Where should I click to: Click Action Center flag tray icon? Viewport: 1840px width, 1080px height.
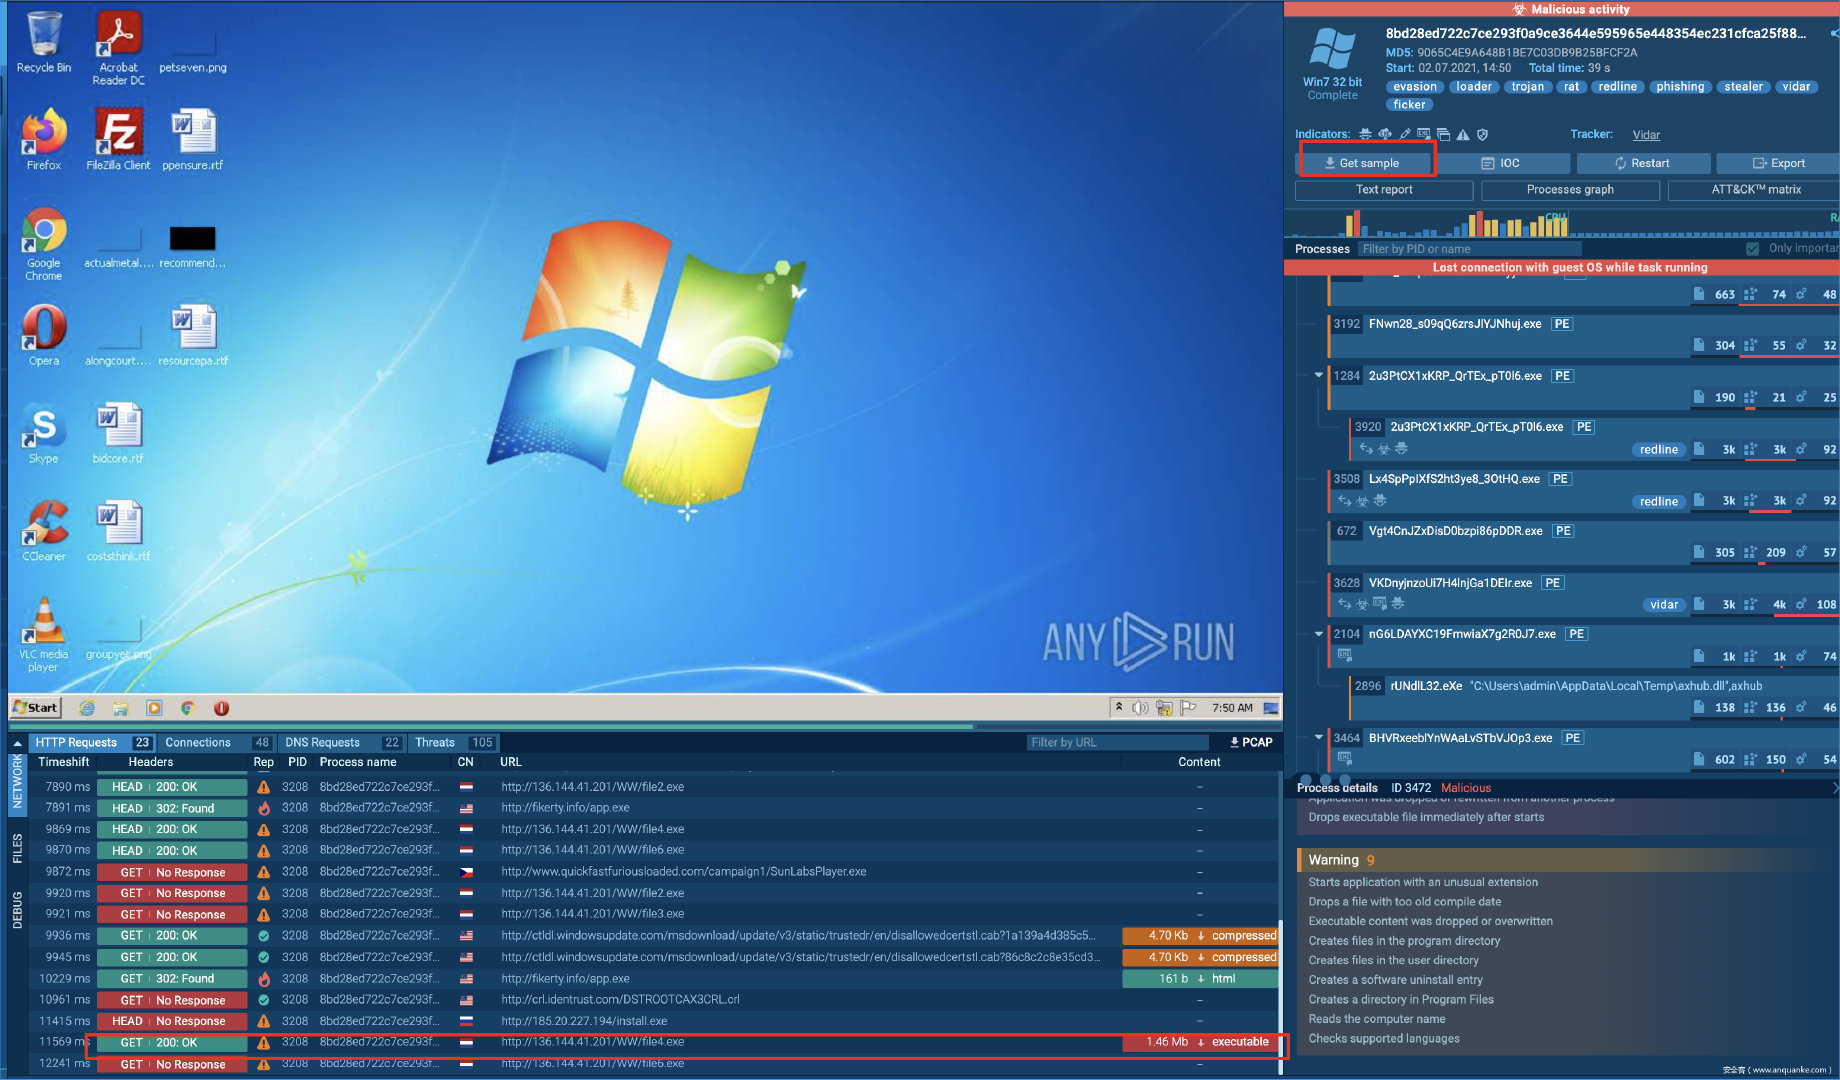click(x=1188, y=708)
